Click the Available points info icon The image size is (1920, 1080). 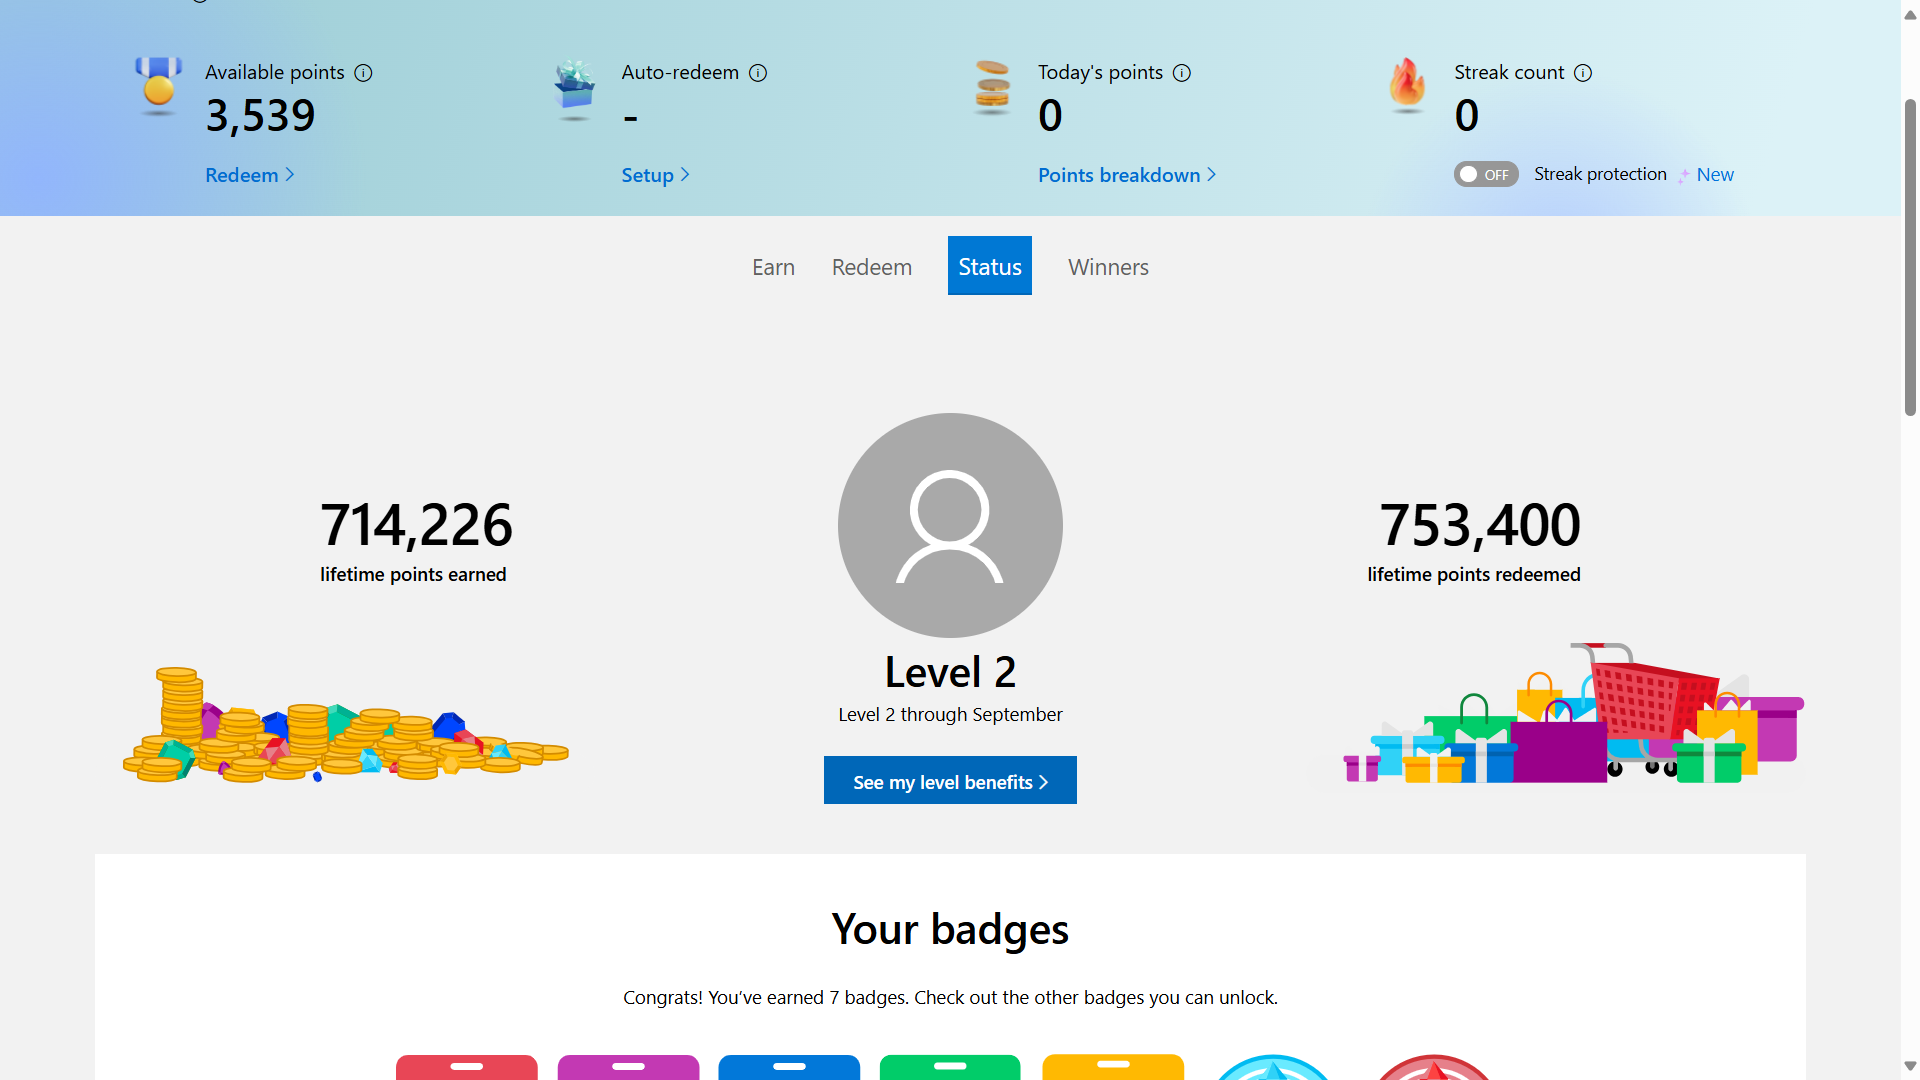[365, 72]
